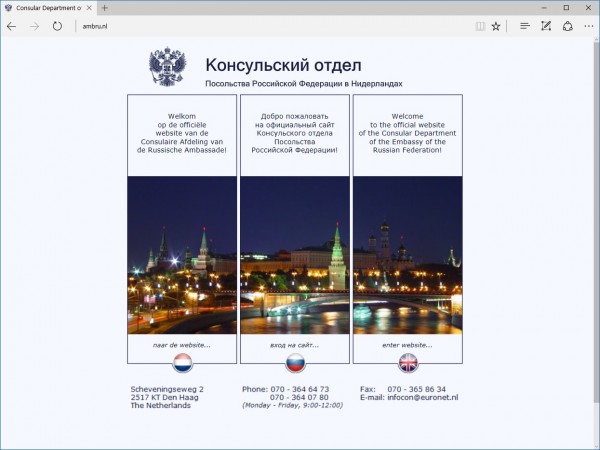
Task: Open a new tab with plus button
Action: 105,7
